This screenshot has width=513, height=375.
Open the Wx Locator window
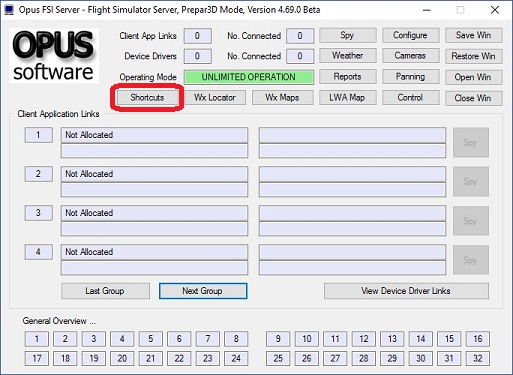[215, 98]
